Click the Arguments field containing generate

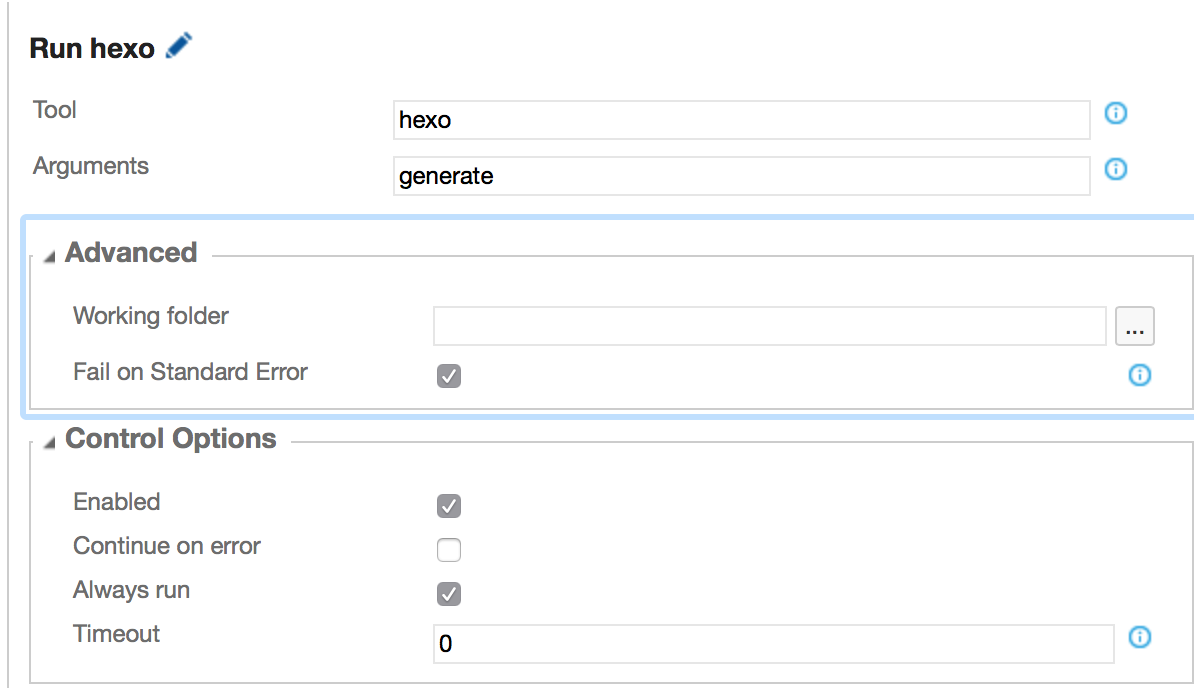(x=742, y=176)
